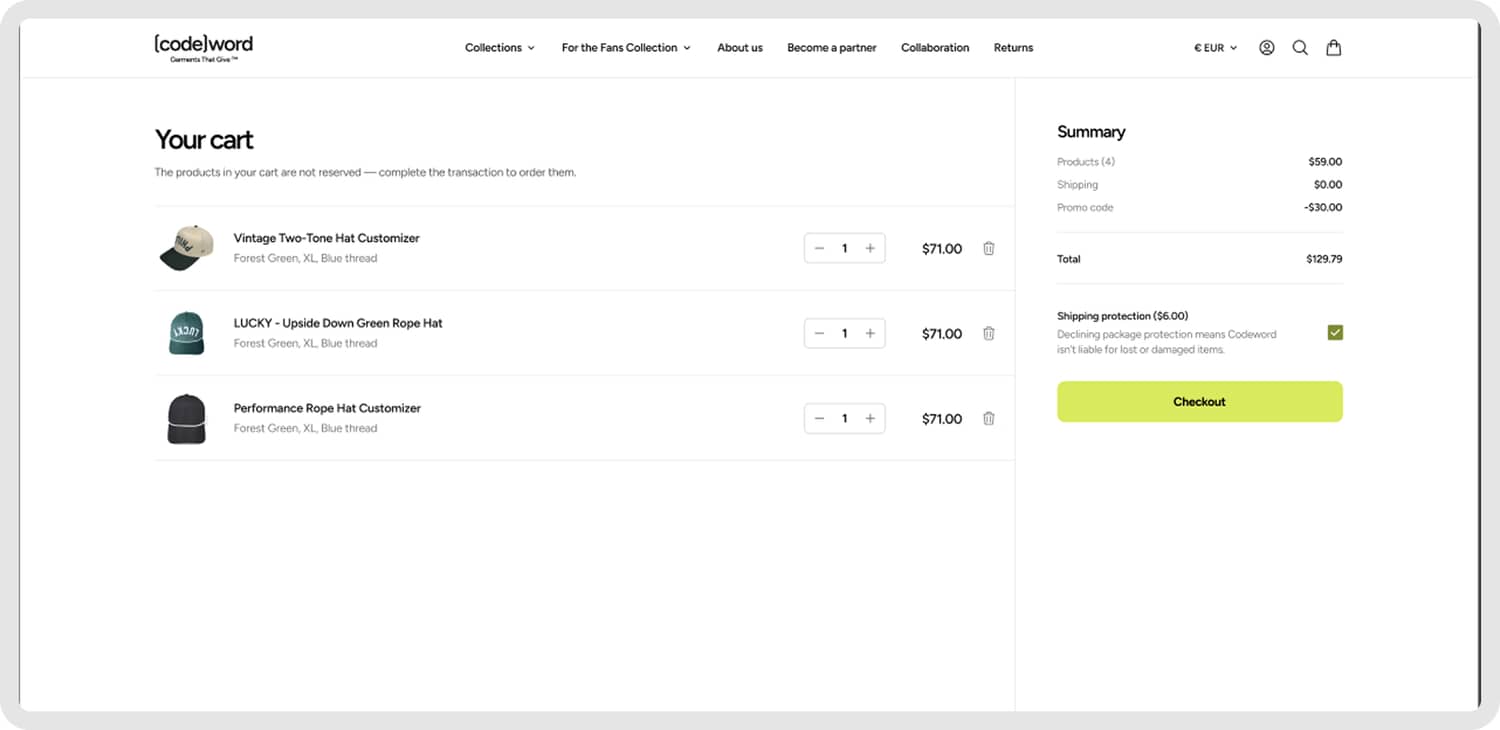The image size is (1500, 730).
Task: Open LUCKY - Upside Down Green Rope Hat link
Action: point(338,323)
